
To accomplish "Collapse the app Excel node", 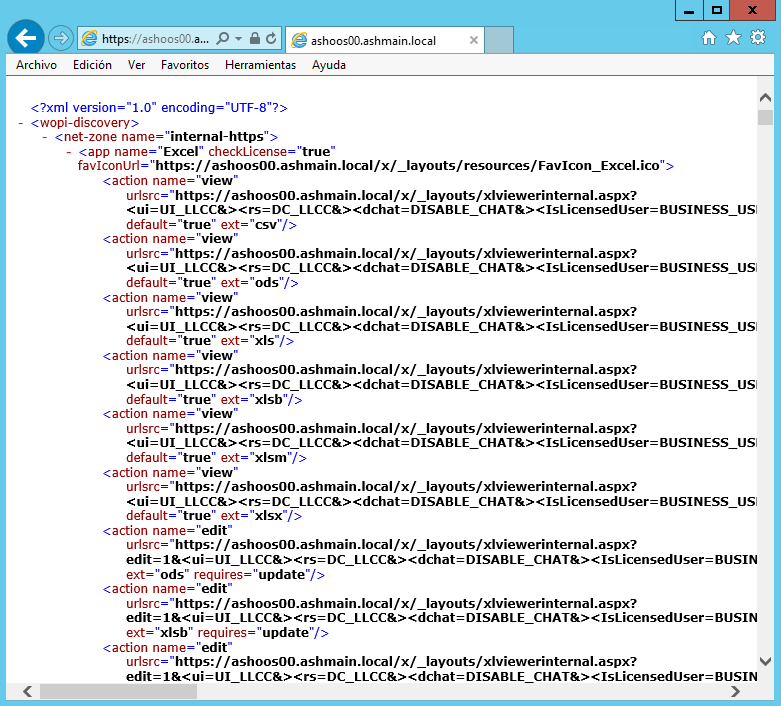I will tap(69, 151).
